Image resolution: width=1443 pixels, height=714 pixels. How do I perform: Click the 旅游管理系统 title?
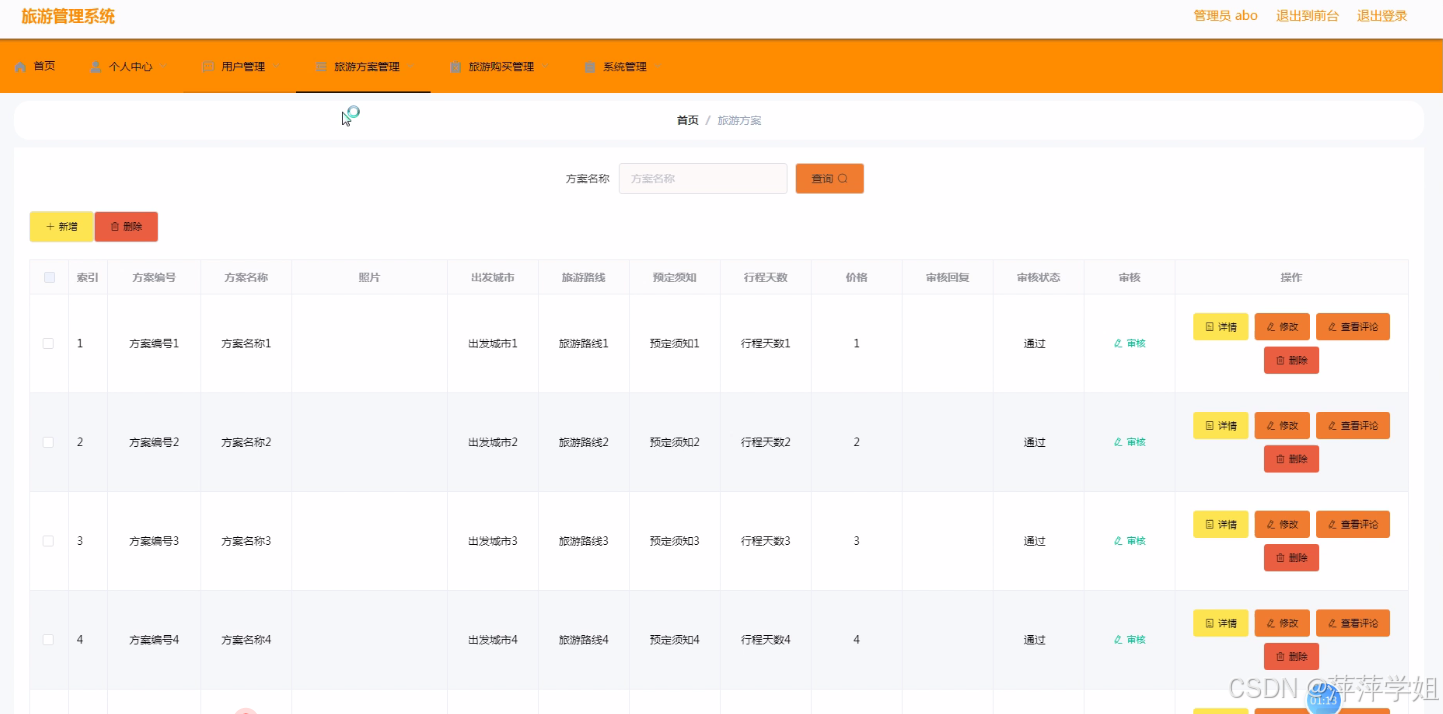tap(68, 16)
